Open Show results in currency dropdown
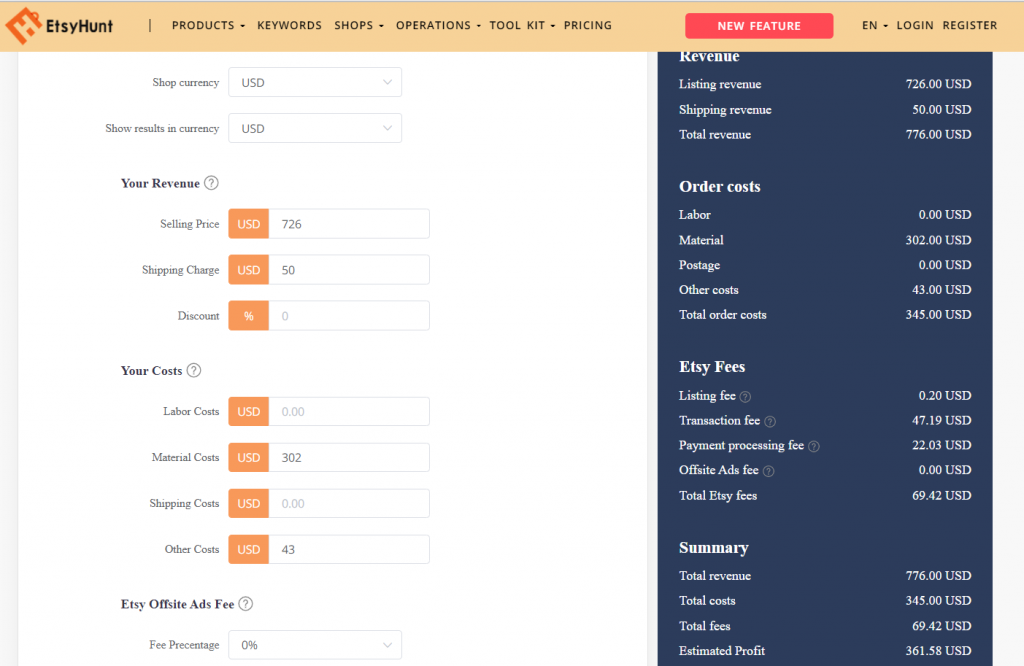 315,129
